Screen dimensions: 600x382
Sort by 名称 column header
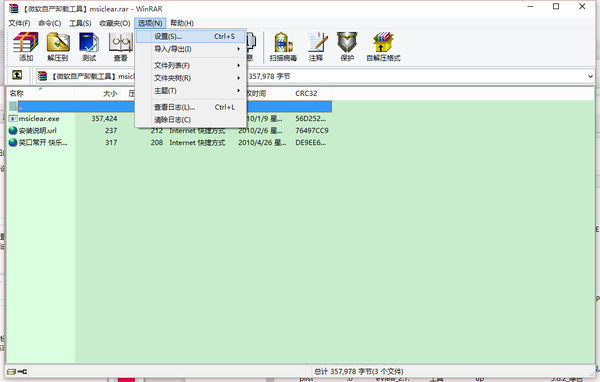point(16,93)
